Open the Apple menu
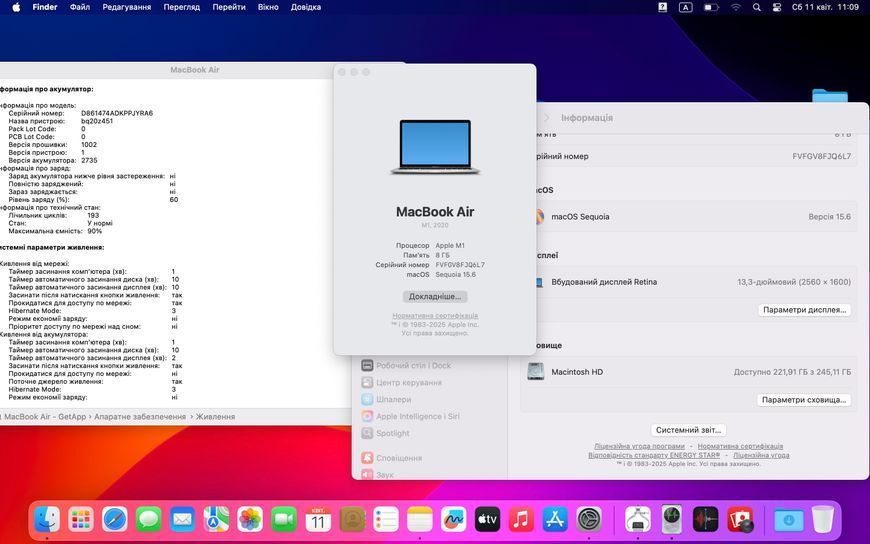The width and height of the screenshot is (870, 544). [16, 7]
